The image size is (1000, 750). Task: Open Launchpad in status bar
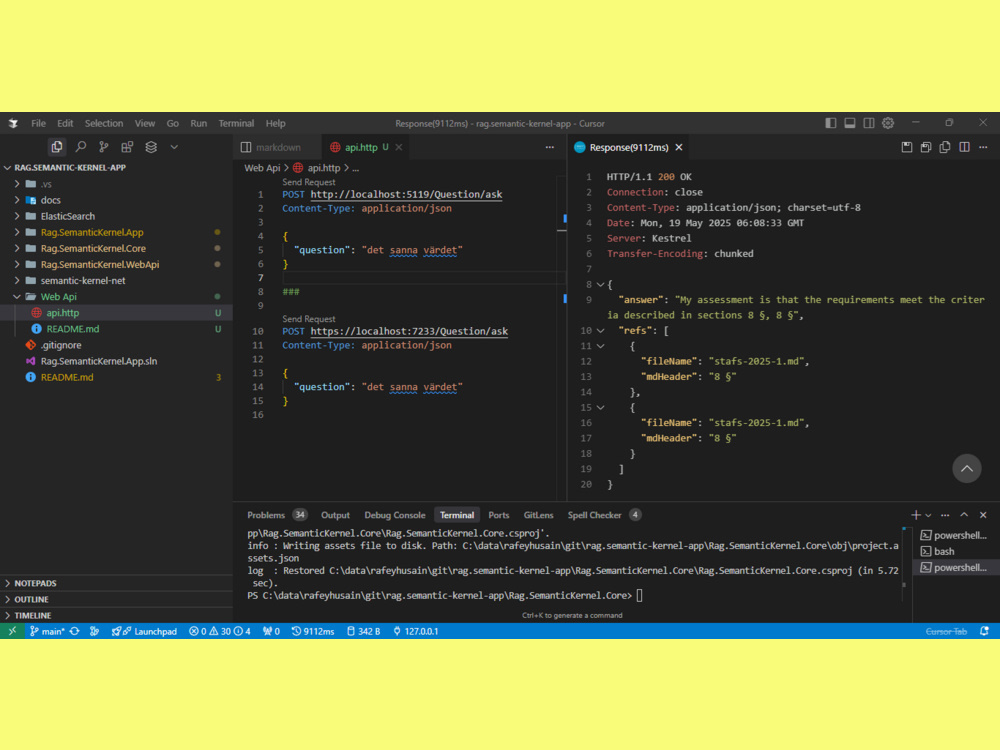(145, 631)
